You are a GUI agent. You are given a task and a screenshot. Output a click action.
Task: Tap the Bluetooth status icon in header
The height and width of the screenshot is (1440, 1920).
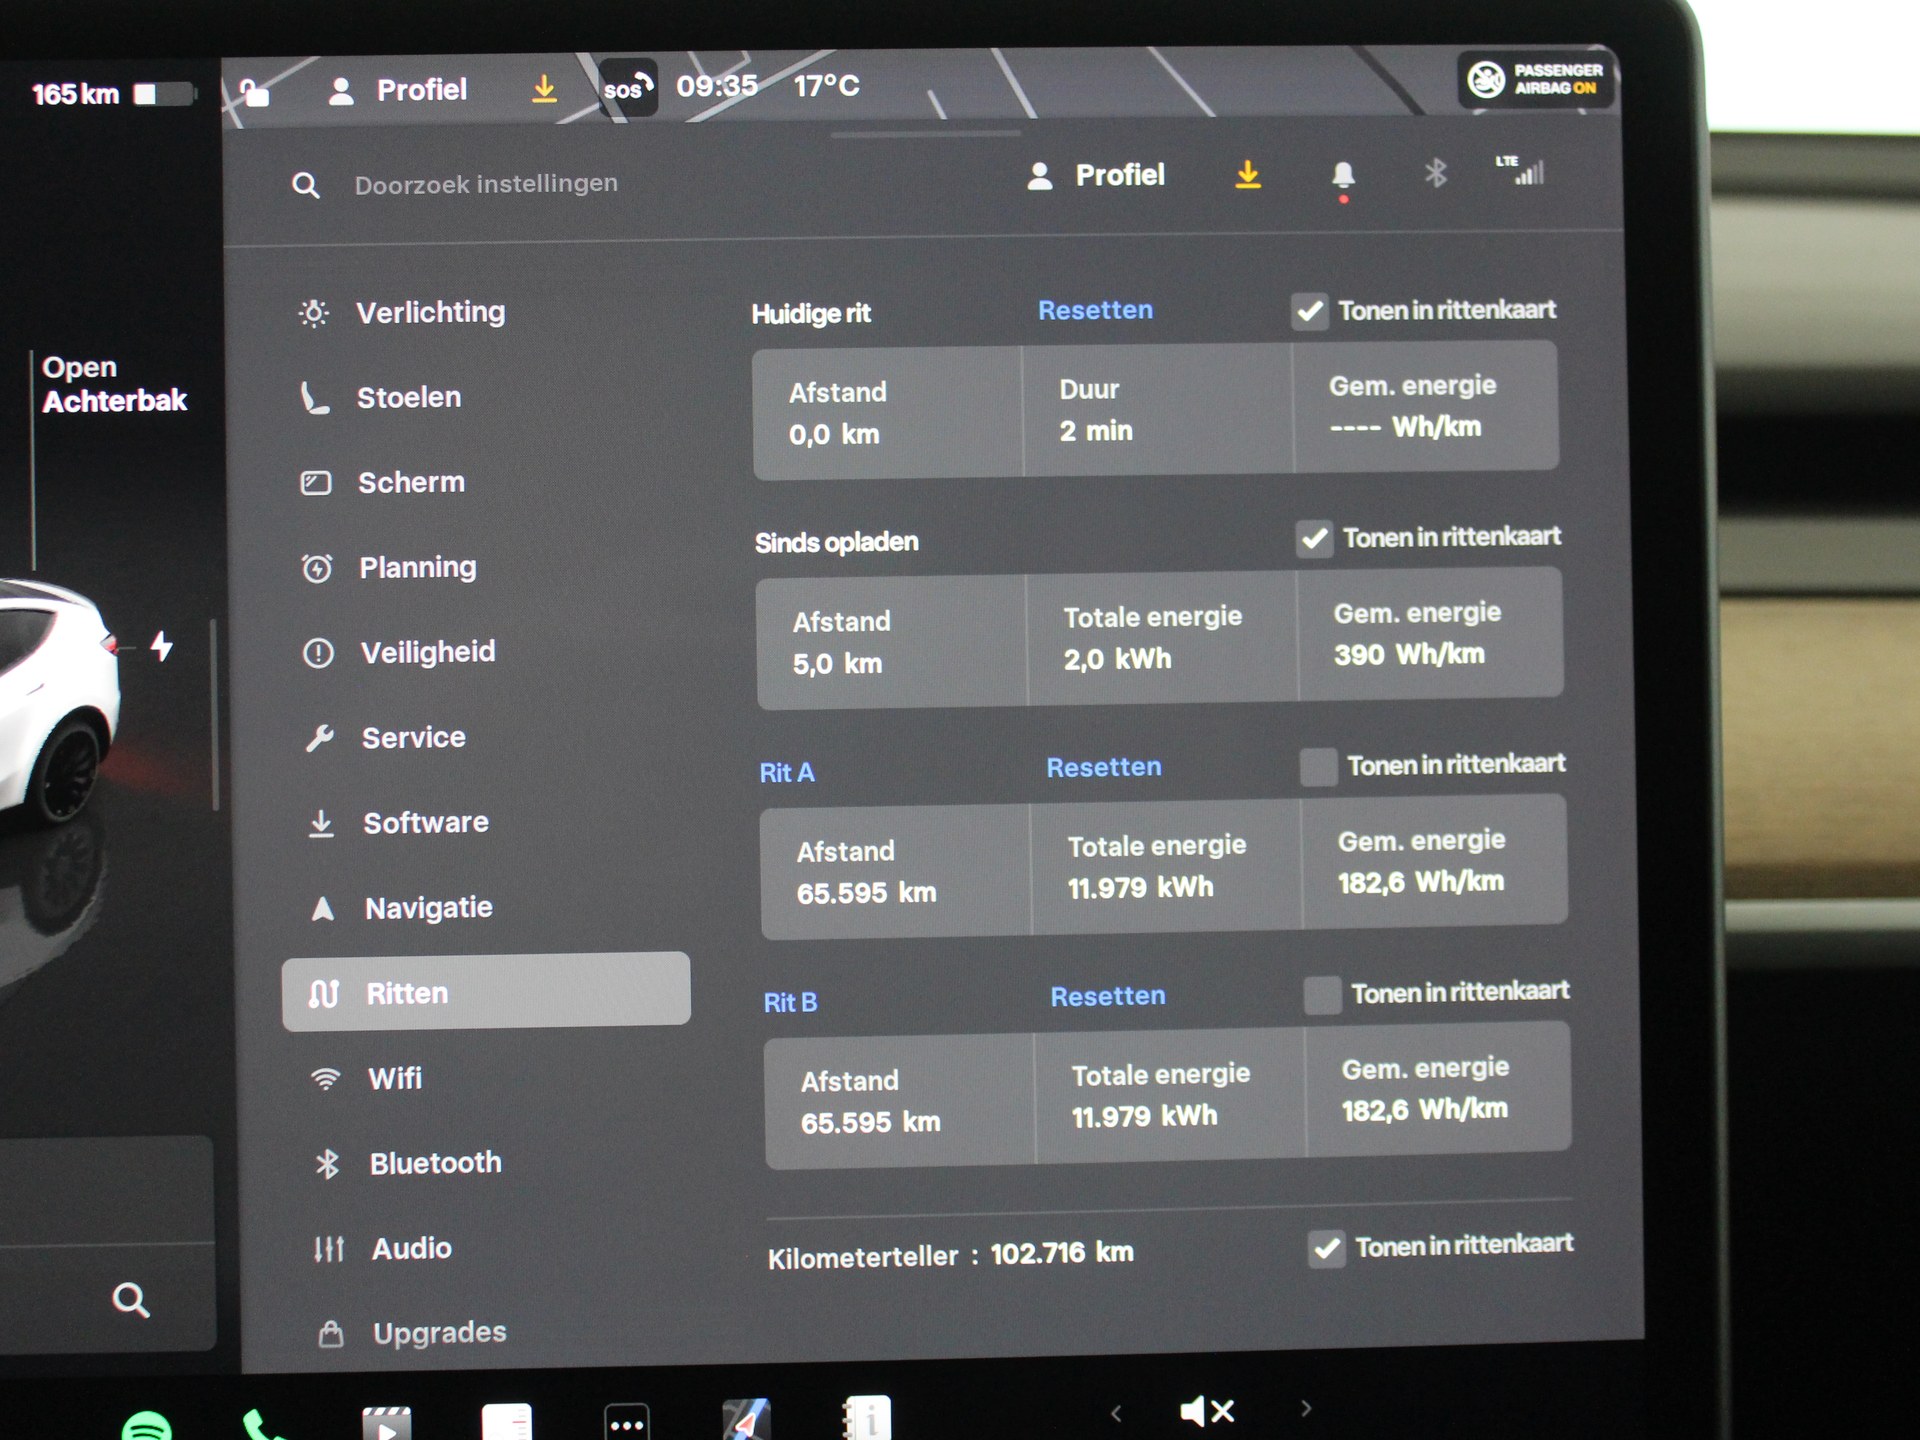pyautogui.click(x=1435, y=174)
